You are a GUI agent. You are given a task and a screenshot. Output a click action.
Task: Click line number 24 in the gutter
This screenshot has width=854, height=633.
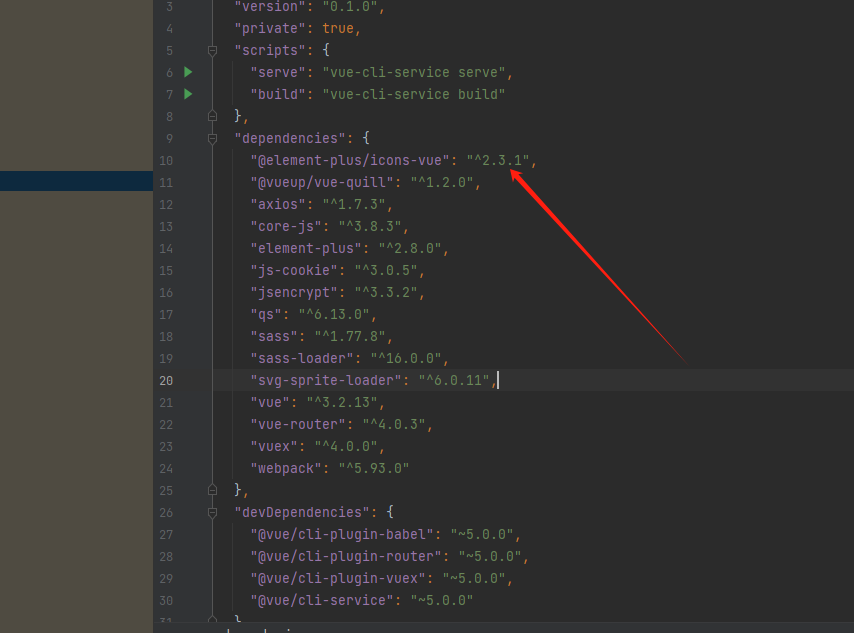tap(166, 468)
